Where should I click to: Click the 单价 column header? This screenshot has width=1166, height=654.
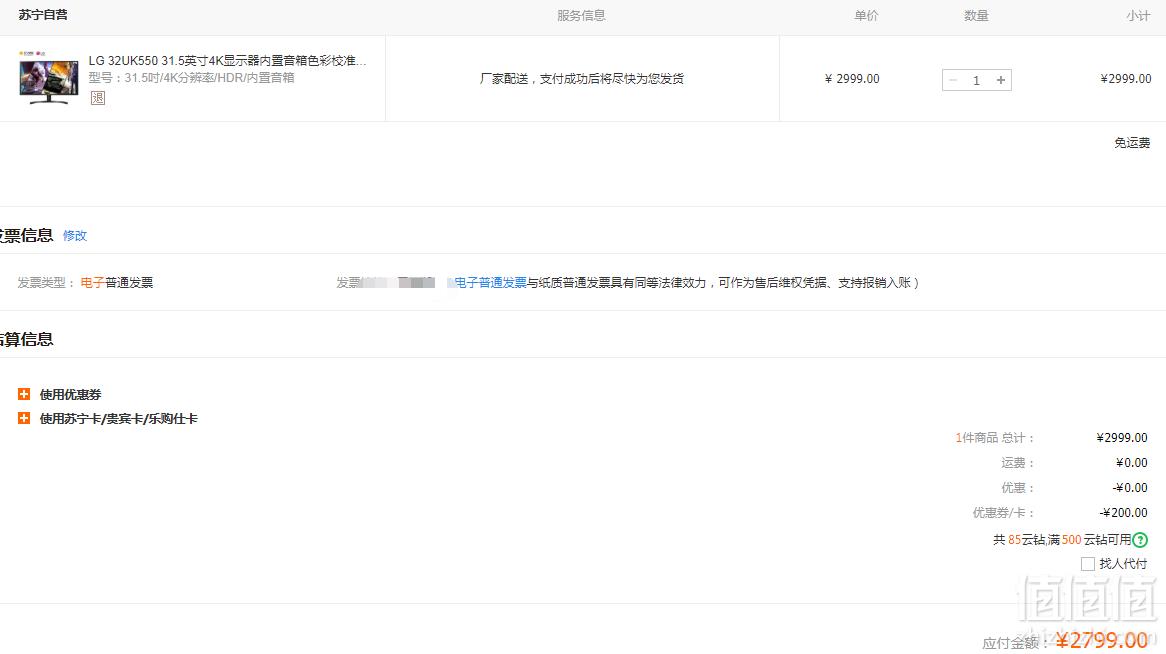(x=866, y=16)
